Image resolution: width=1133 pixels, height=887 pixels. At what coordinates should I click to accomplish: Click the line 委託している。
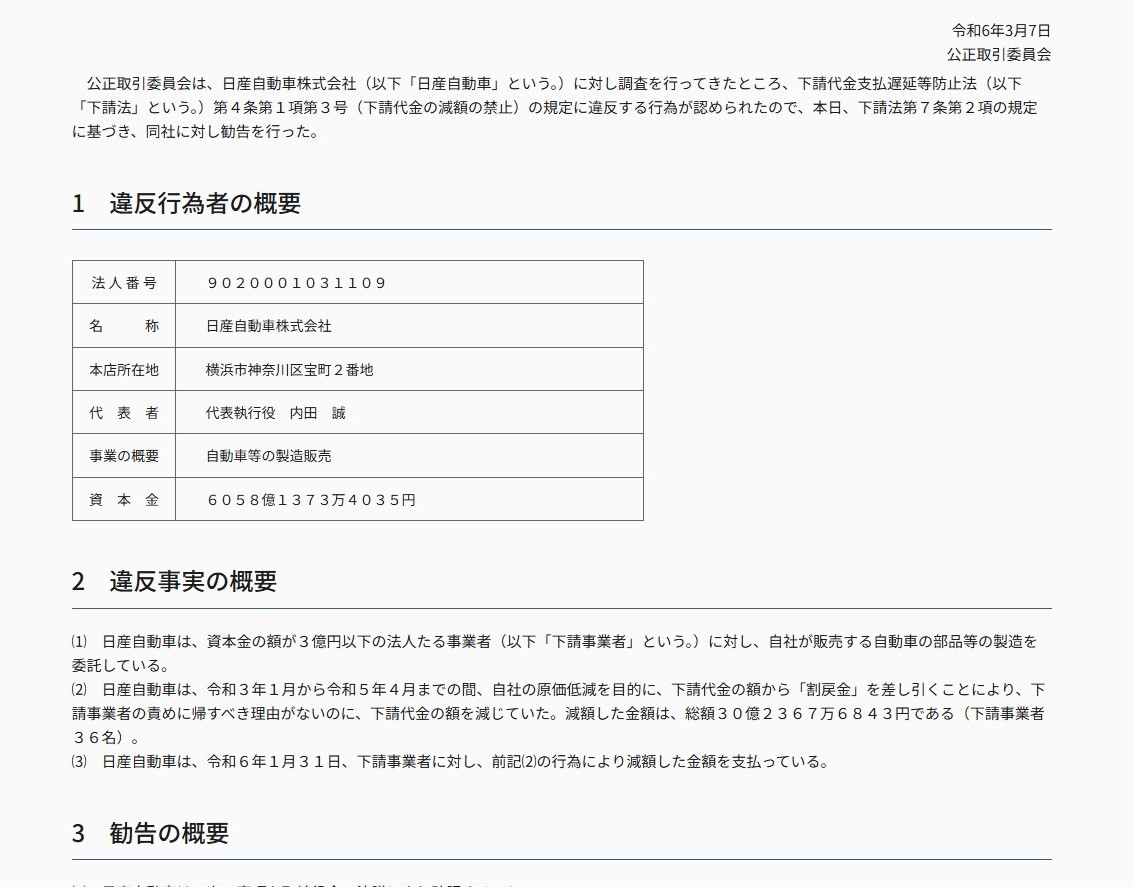pos(121,665)
